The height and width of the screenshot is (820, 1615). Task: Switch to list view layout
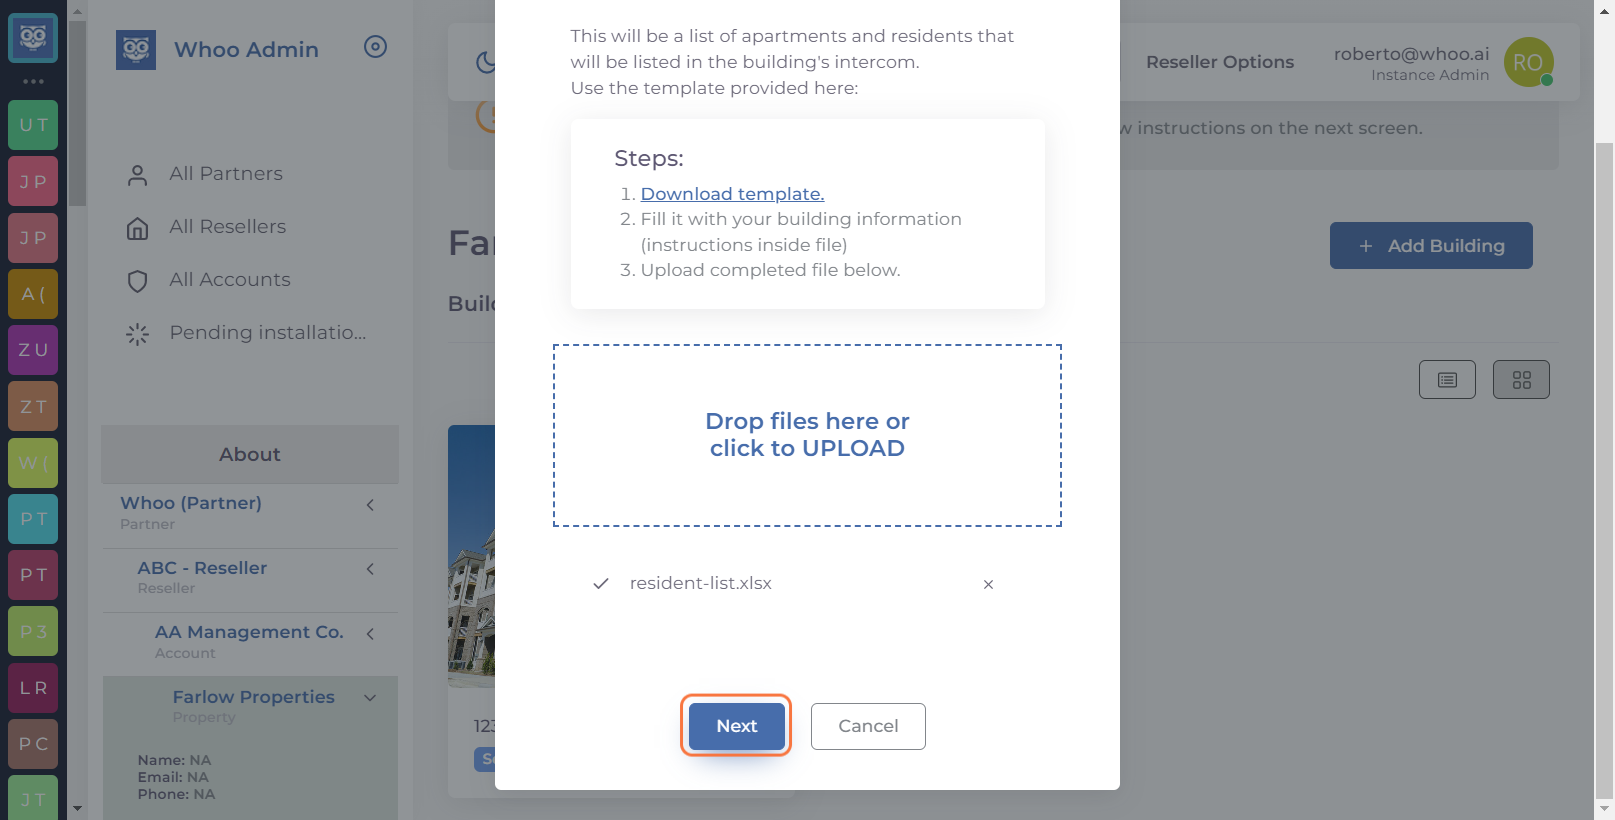tap(1447, 380)
